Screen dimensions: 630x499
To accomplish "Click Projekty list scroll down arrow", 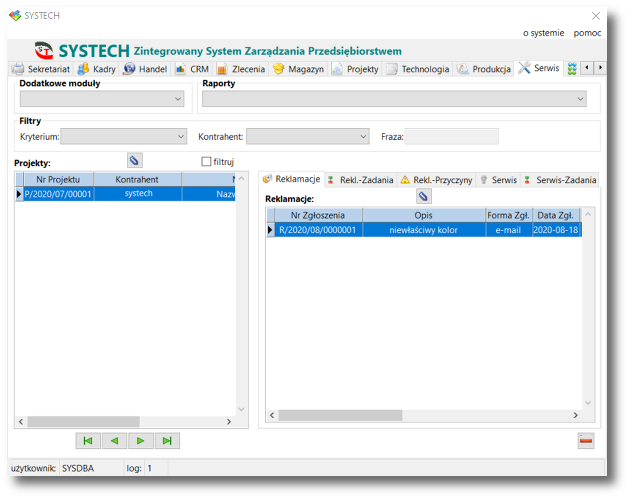I will point(241,409).
